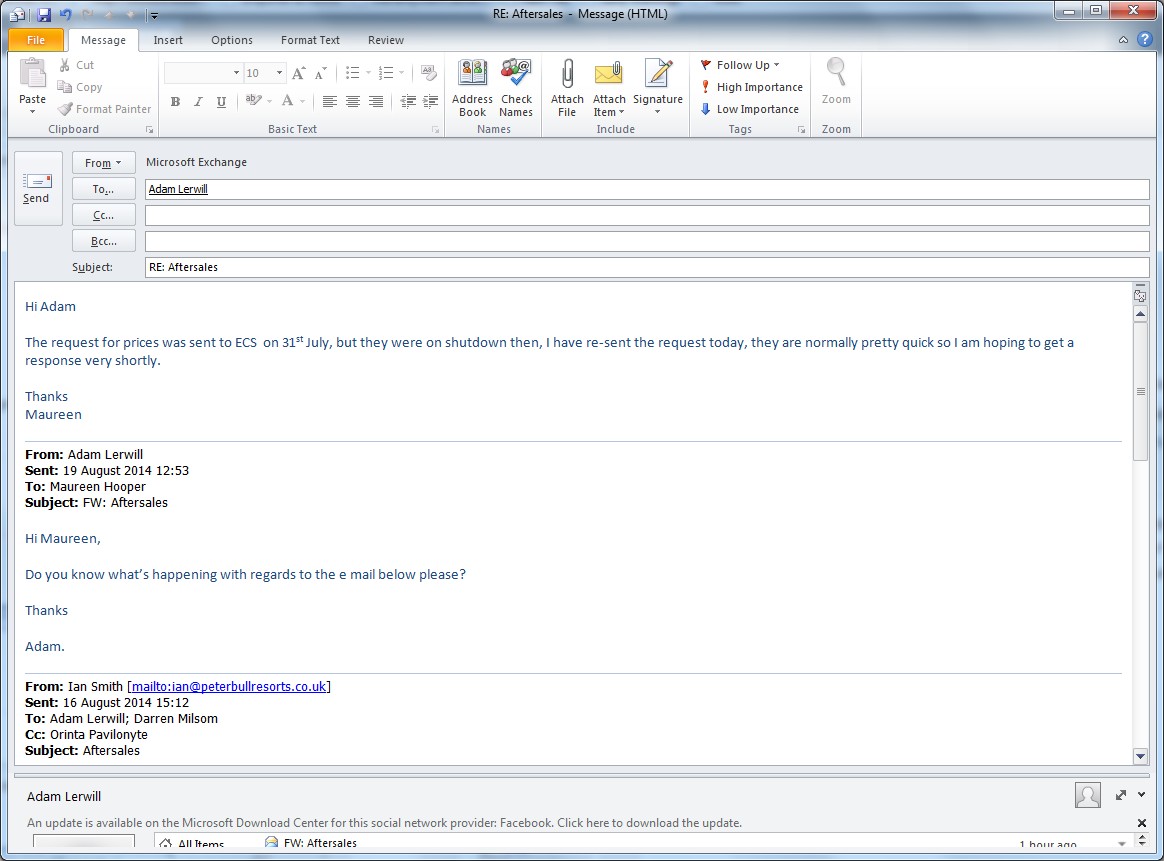Click the To... recipients button
Viewport: 1164px width, 861px height.
104,189
